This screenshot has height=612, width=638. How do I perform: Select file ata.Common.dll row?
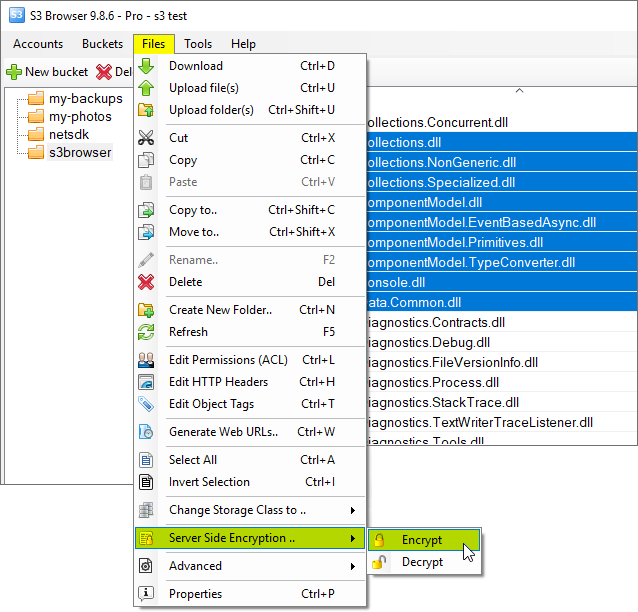pyautogui.click(x=502, y=302)
